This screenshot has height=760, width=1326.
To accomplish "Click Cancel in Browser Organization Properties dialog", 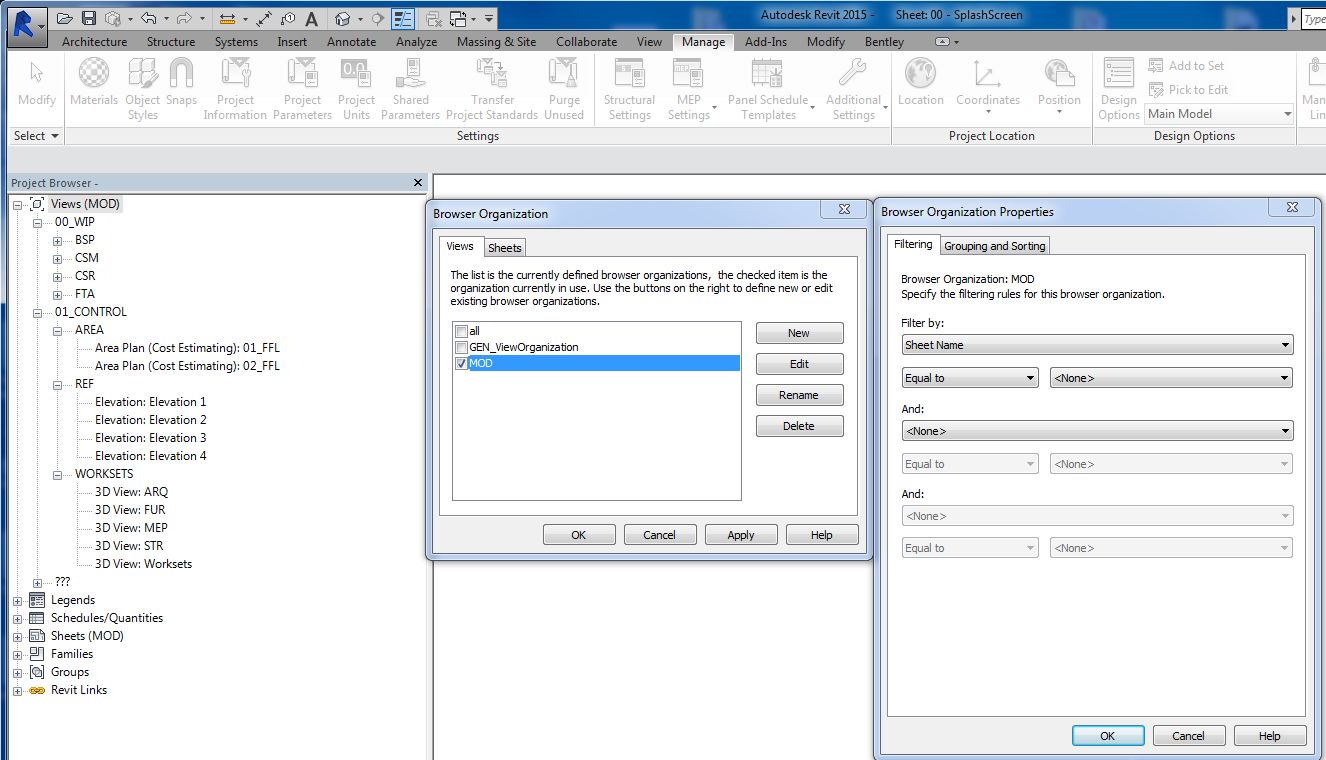I will tap(1189, 736).
